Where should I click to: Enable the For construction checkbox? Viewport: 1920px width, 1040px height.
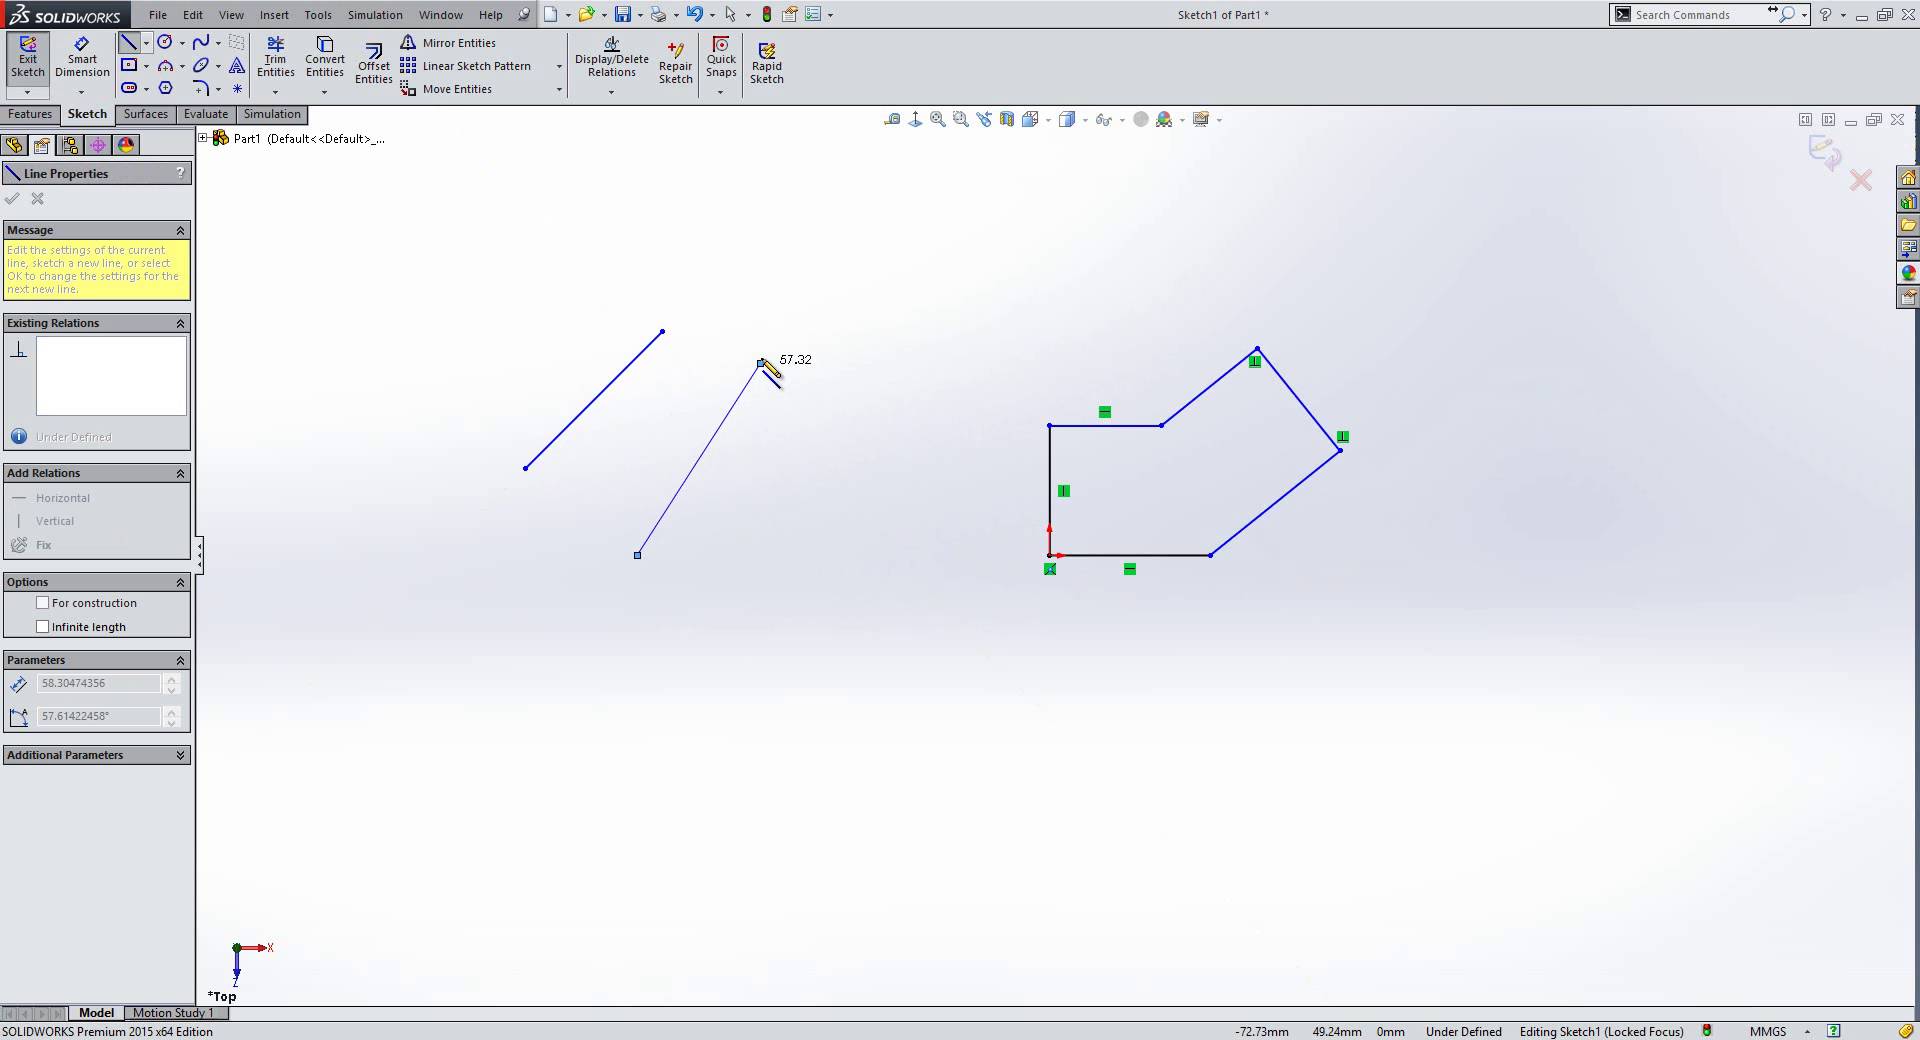coord(42,603)
